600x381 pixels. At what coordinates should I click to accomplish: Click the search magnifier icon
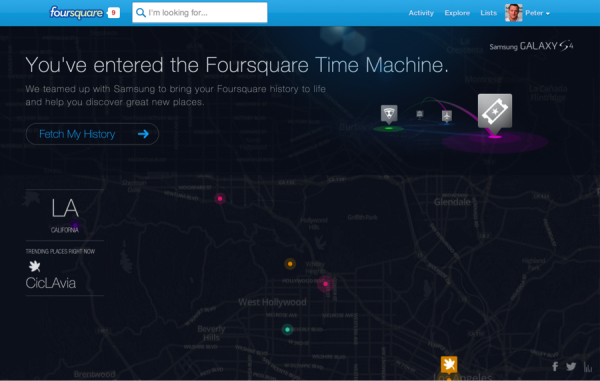click(x=141, y=13)
